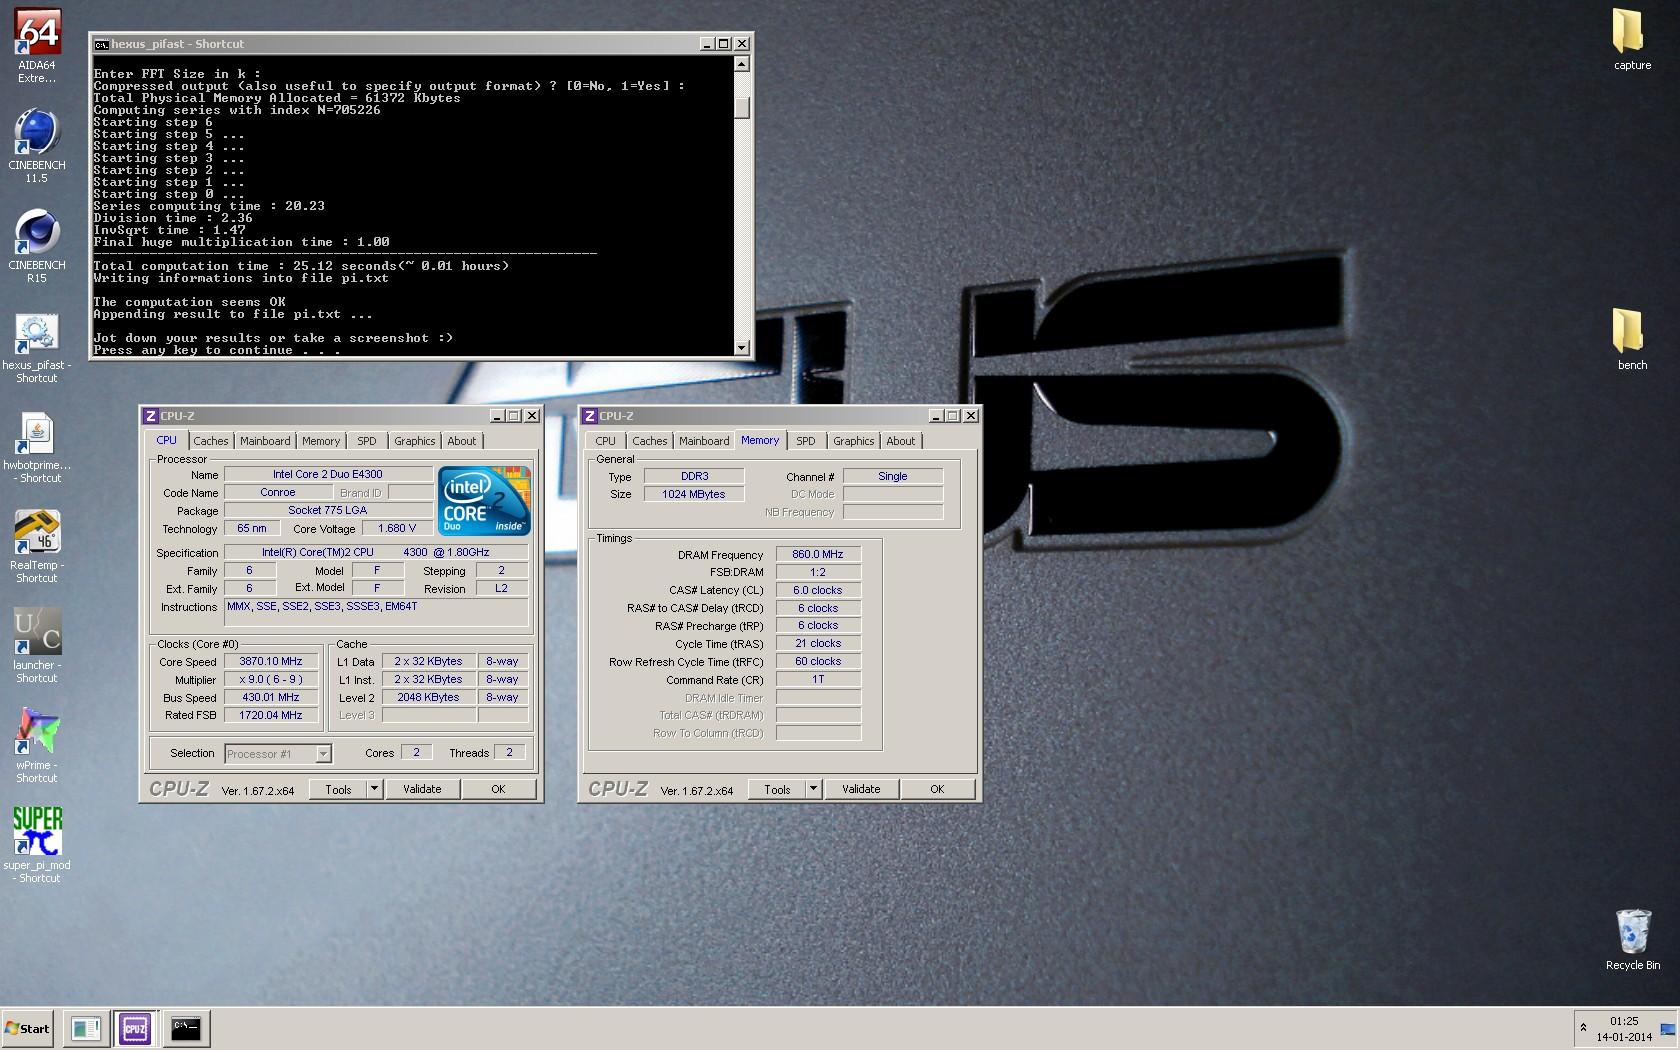
Task: Expand the Processor #1 selection dropdown
Action: coord(323,754)
